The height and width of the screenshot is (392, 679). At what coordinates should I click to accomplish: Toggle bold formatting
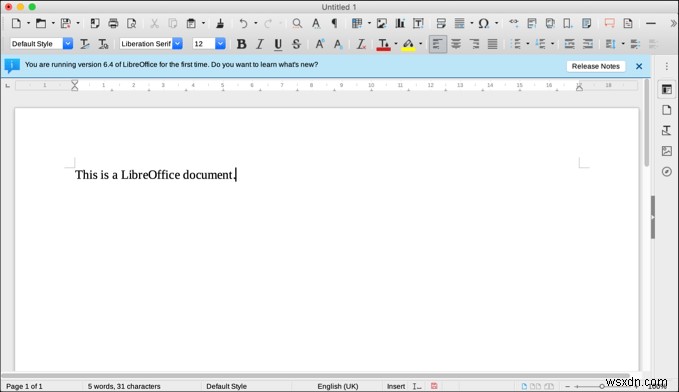pyautogui.click(x=242, y=44)
